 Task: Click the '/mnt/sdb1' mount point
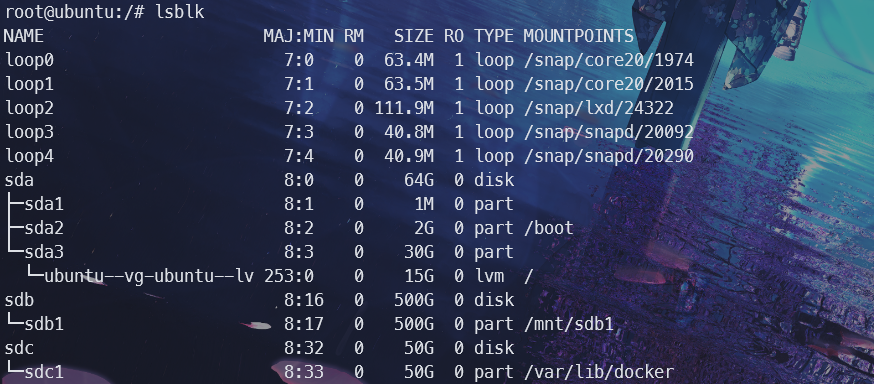[569, 324]
